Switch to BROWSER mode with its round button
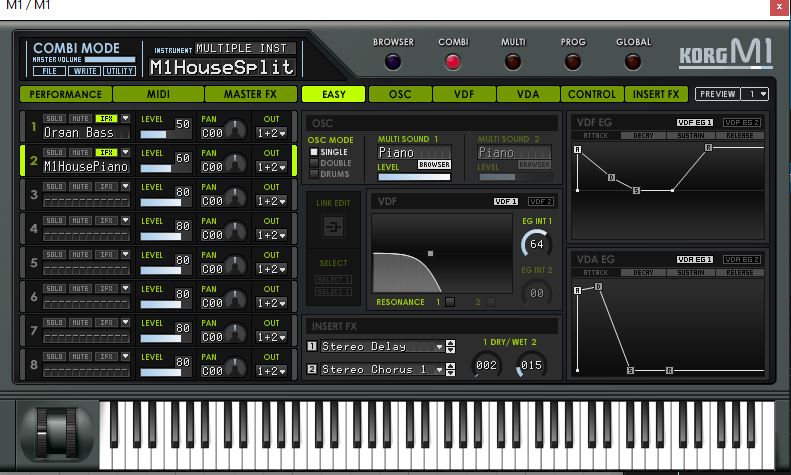791x475 pixels. click(x=392, y=62)
